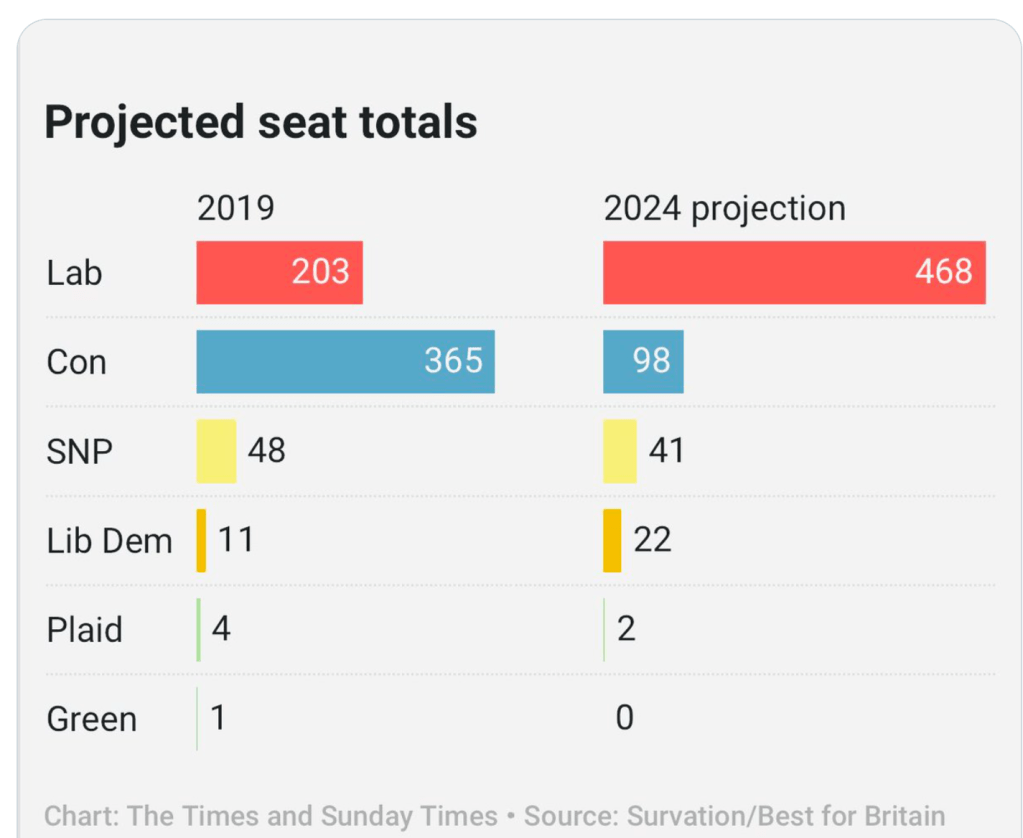Screen dimensions: 1023x838
Task: Click the Green 2024 projection value "0"
Action: point(624,718)
